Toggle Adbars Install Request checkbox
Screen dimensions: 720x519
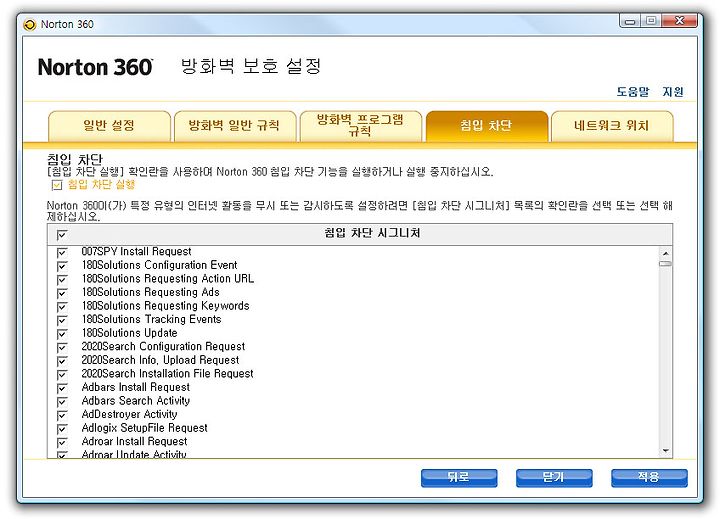[62, 388]
